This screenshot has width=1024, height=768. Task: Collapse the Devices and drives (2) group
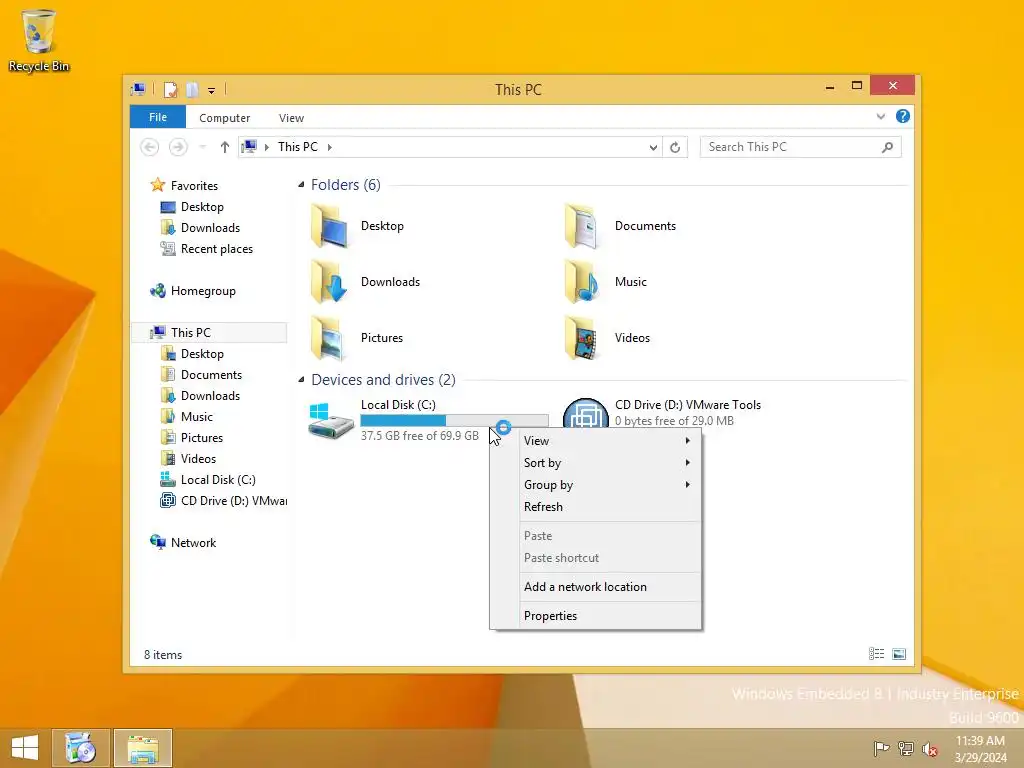point(301,379)
